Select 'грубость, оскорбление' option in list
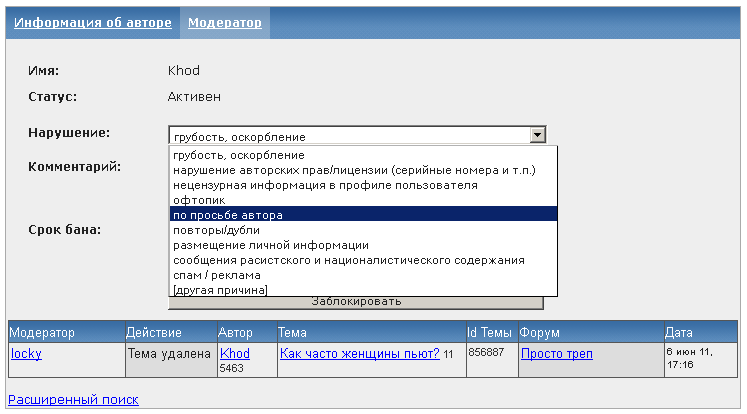747x414 pixels. tap(239, 156)
